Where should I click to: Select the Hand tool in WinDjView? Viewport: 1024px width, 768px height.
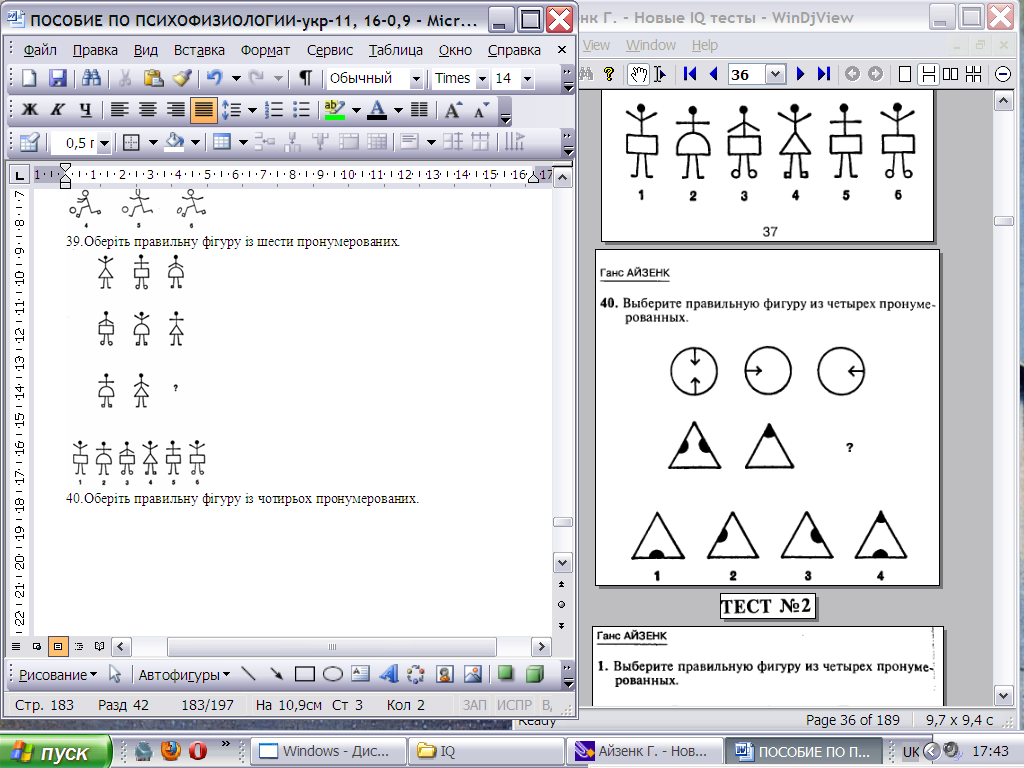(639, 74)
